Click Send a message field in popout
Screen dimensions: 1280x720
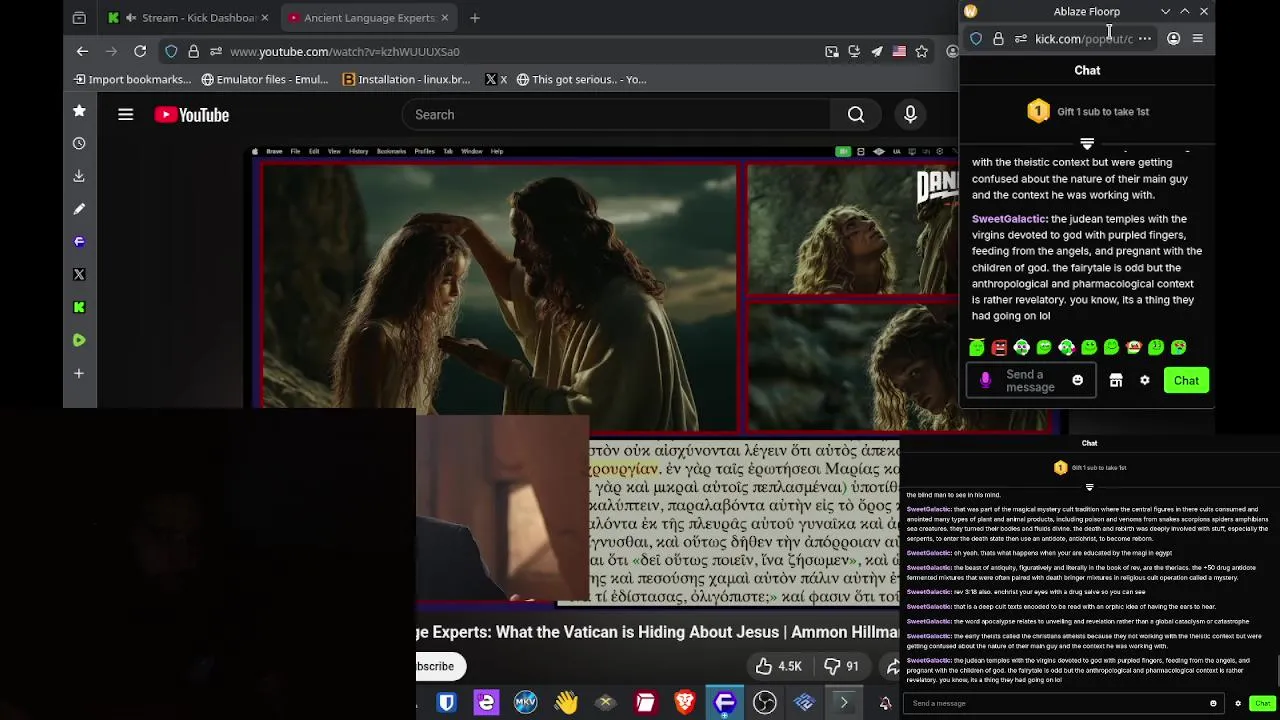tap(1030, 380)
